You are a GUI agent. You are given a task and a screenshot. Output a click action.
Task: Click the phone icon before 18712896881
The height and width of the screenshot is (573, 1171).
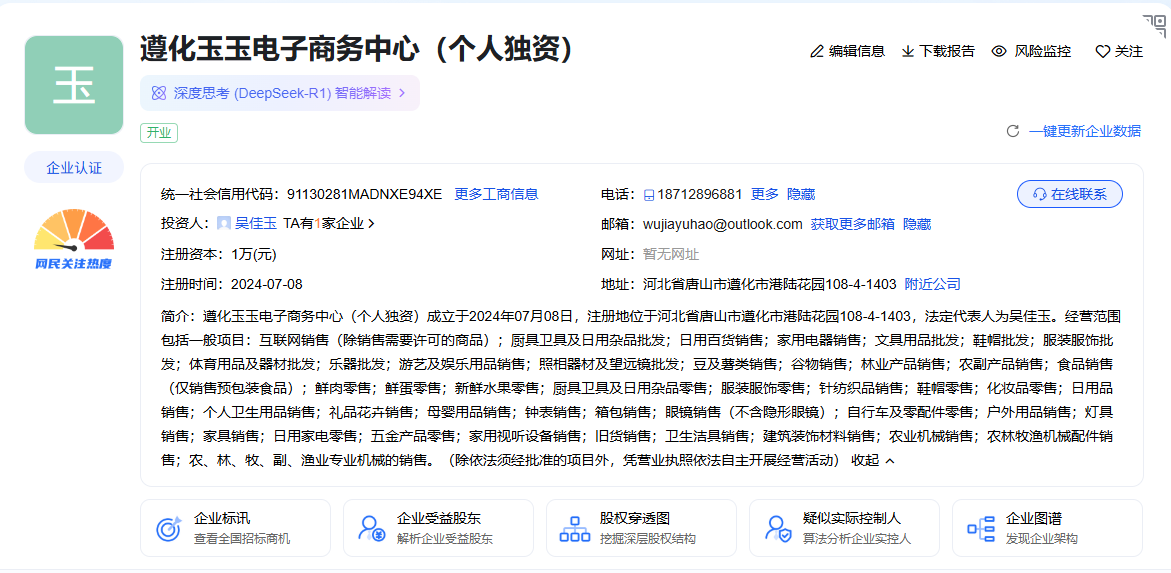tap(648, 195)
